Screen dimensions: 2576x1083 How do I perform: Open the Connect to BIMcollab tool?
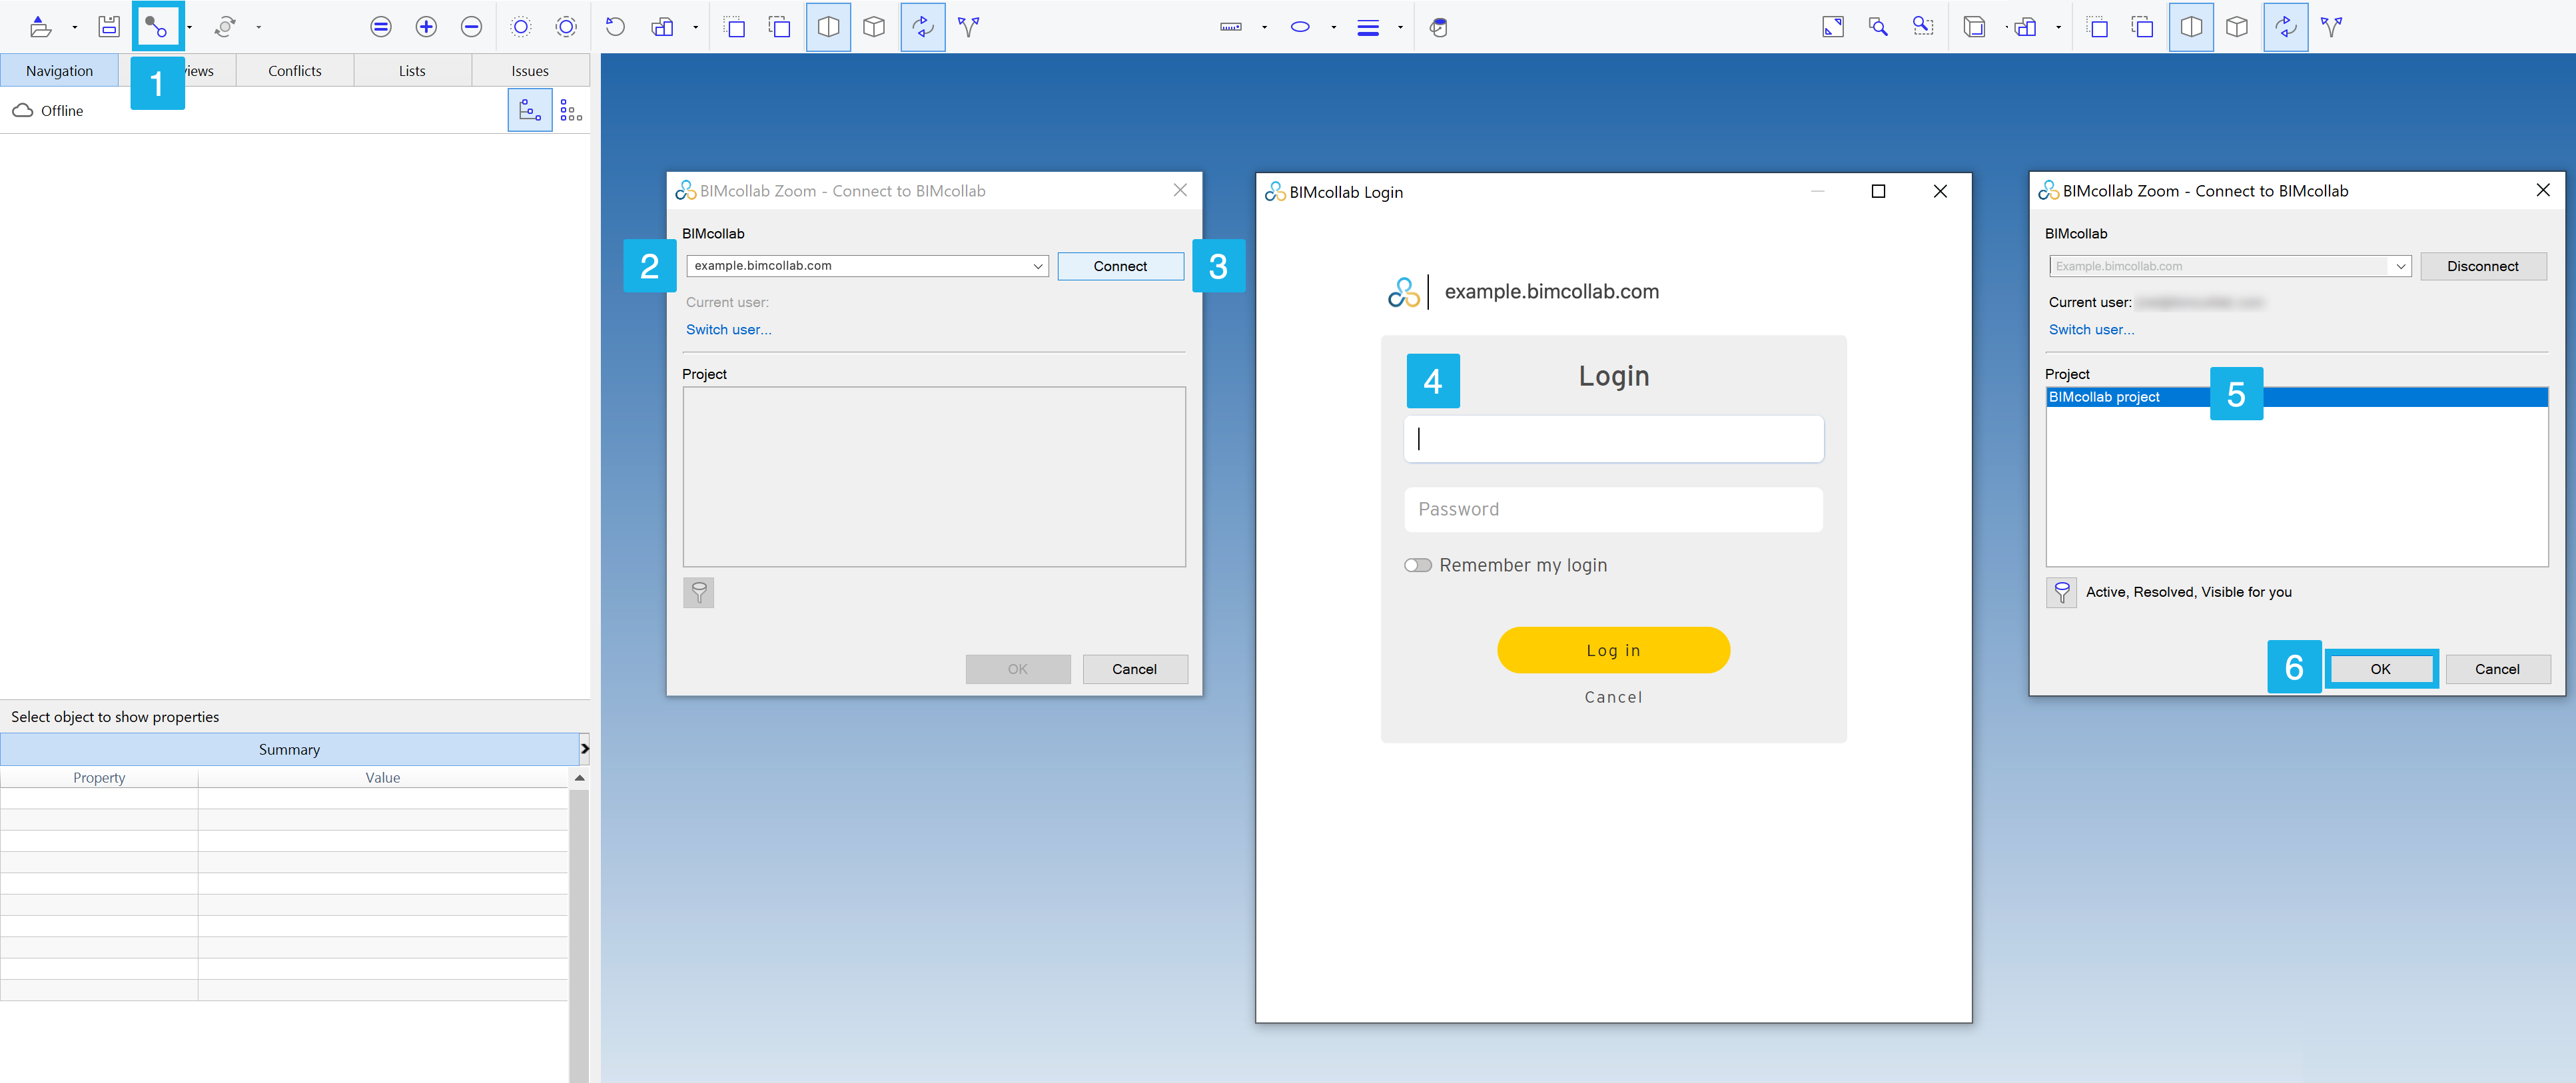click(156, 27)
